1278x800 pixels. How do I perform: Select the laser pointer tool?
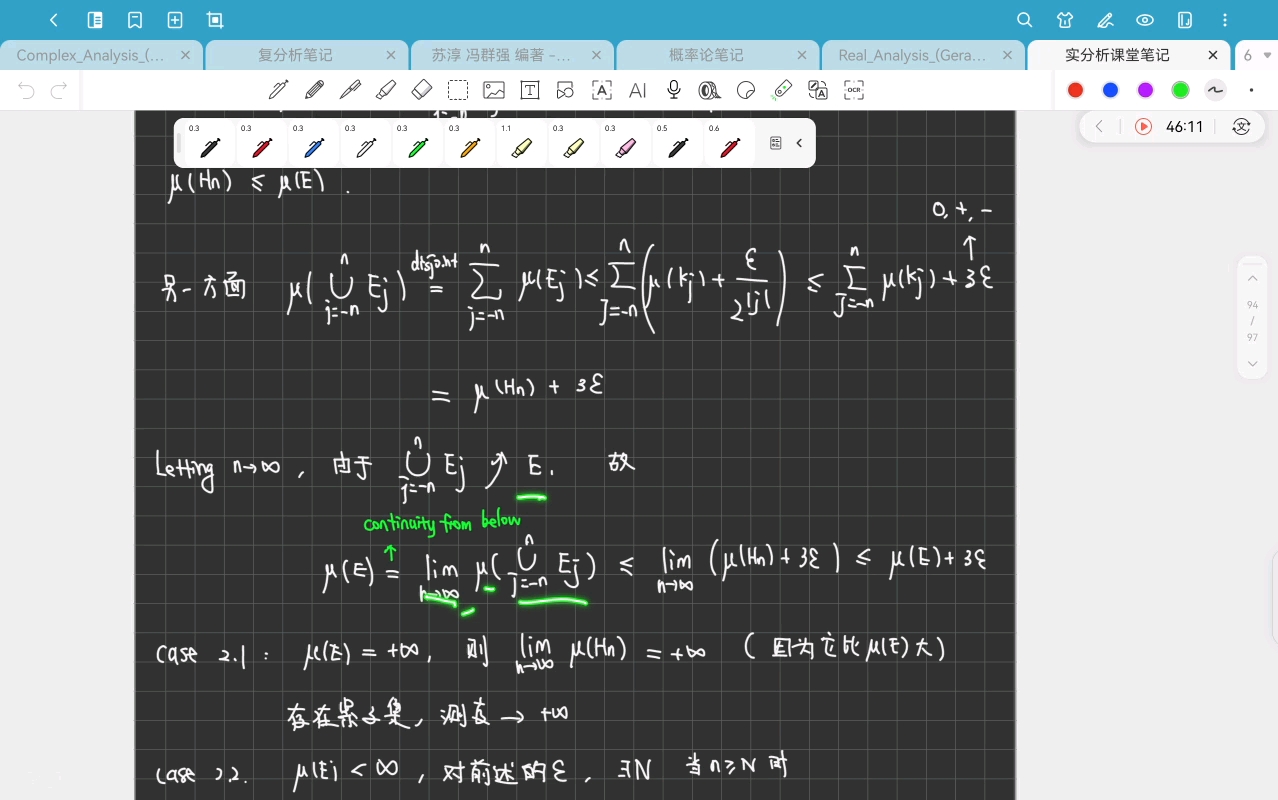click(x=782, y=90)
